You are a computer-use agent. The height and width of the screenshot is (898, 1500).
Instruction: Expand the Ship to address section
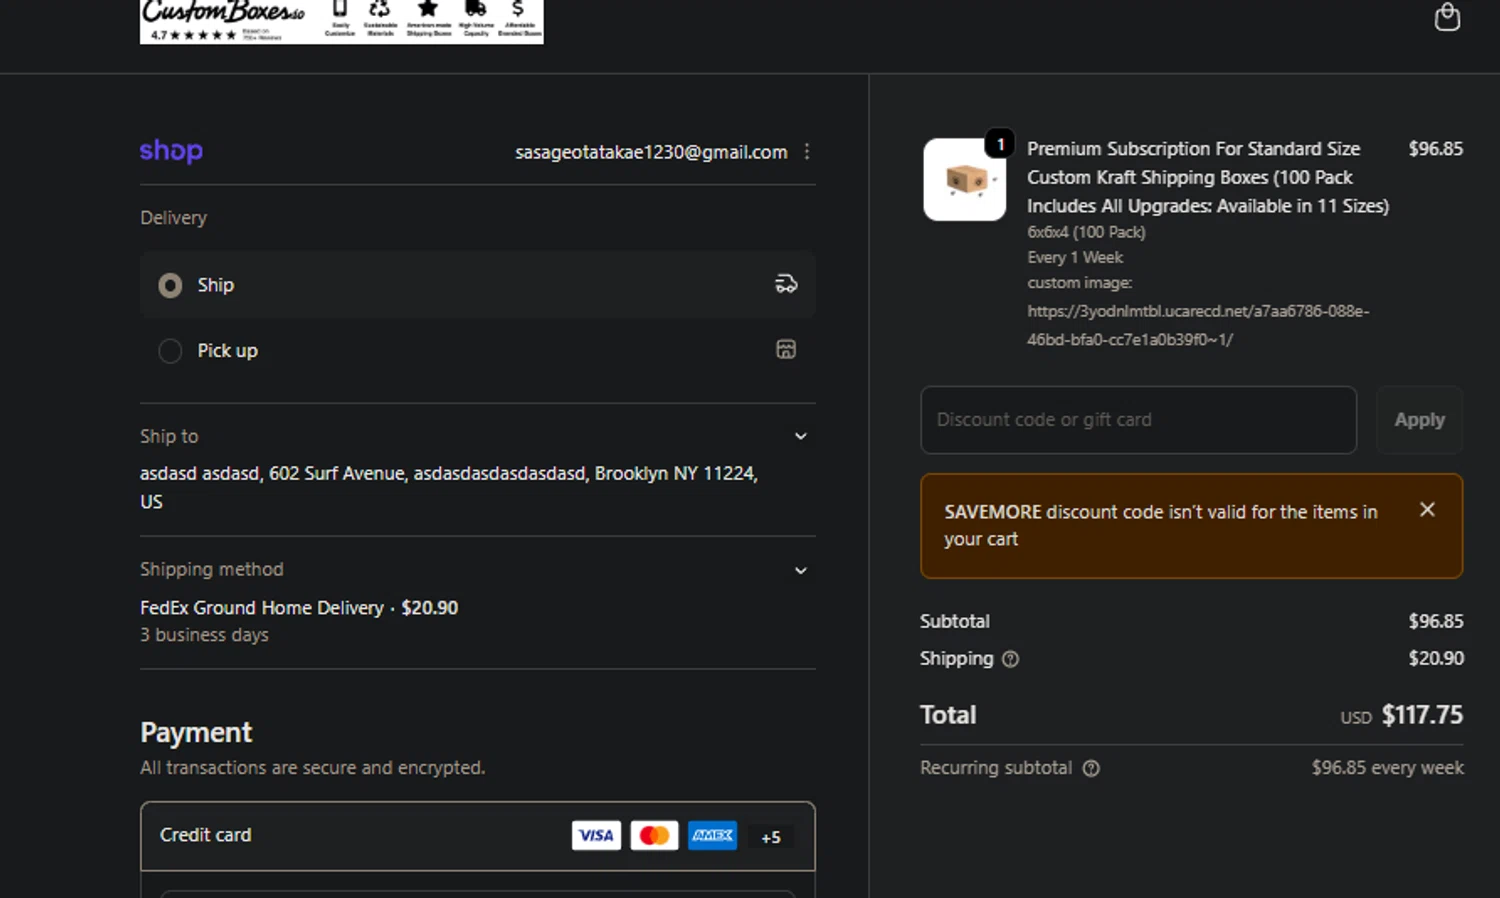pos(800,437)
